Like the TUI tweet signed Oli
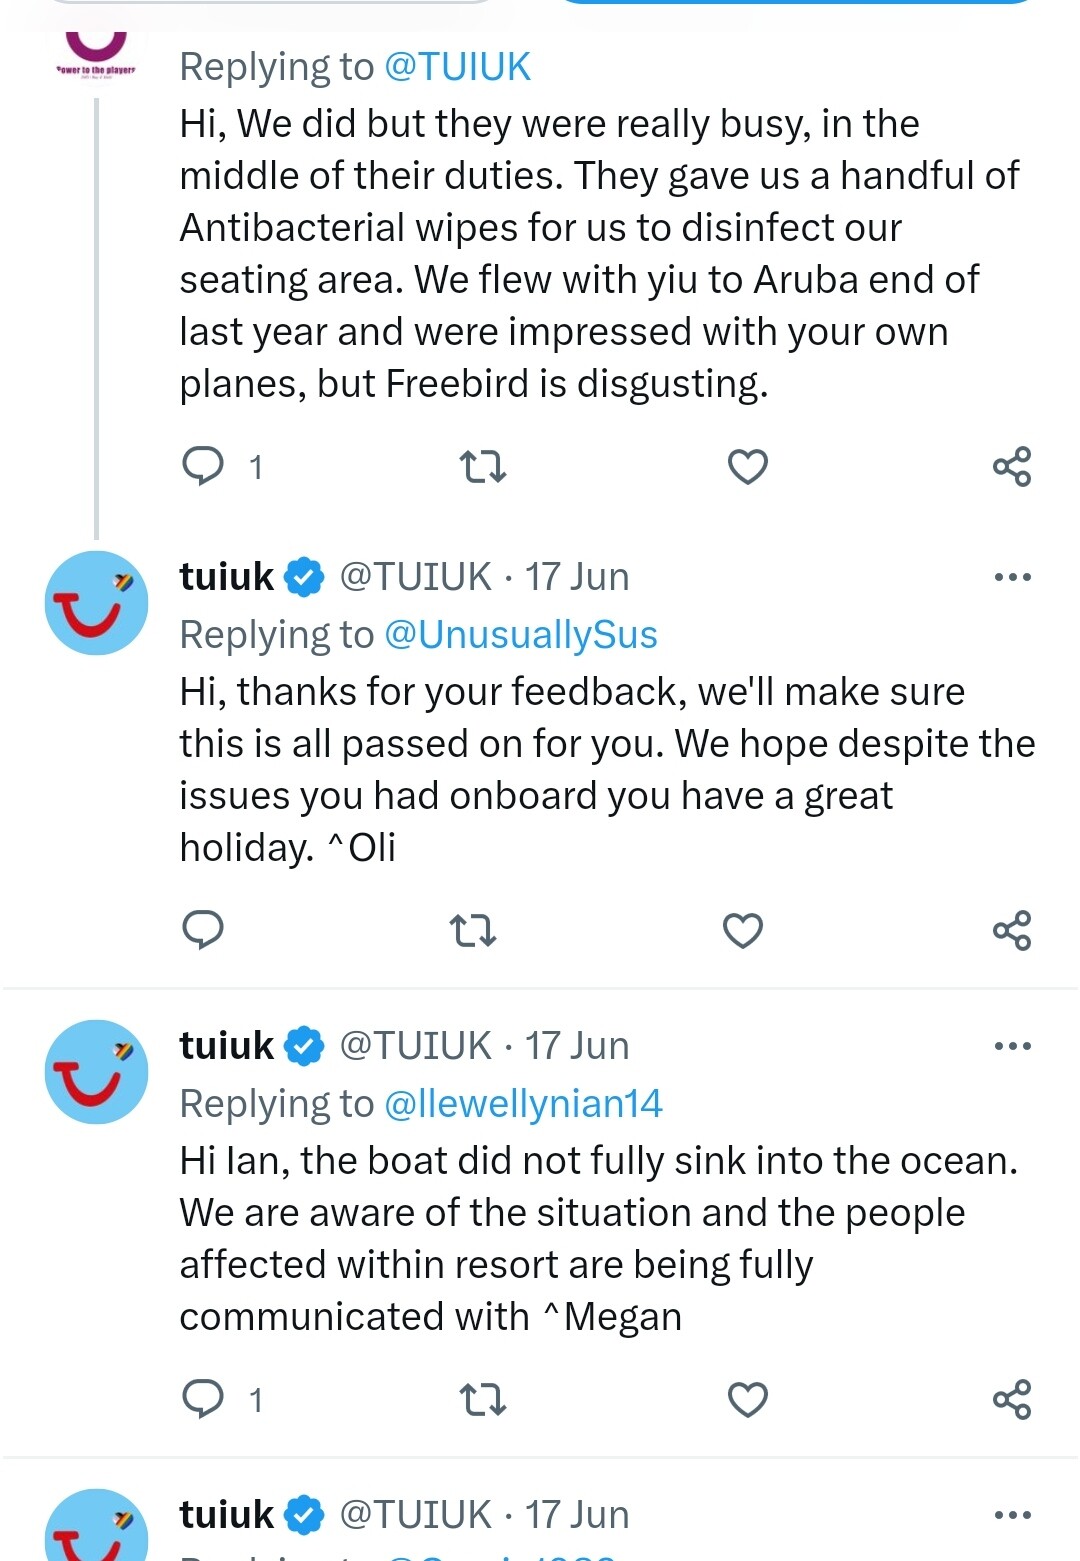The width and height of the screenshot is (1080, 1561). point(743,930)
